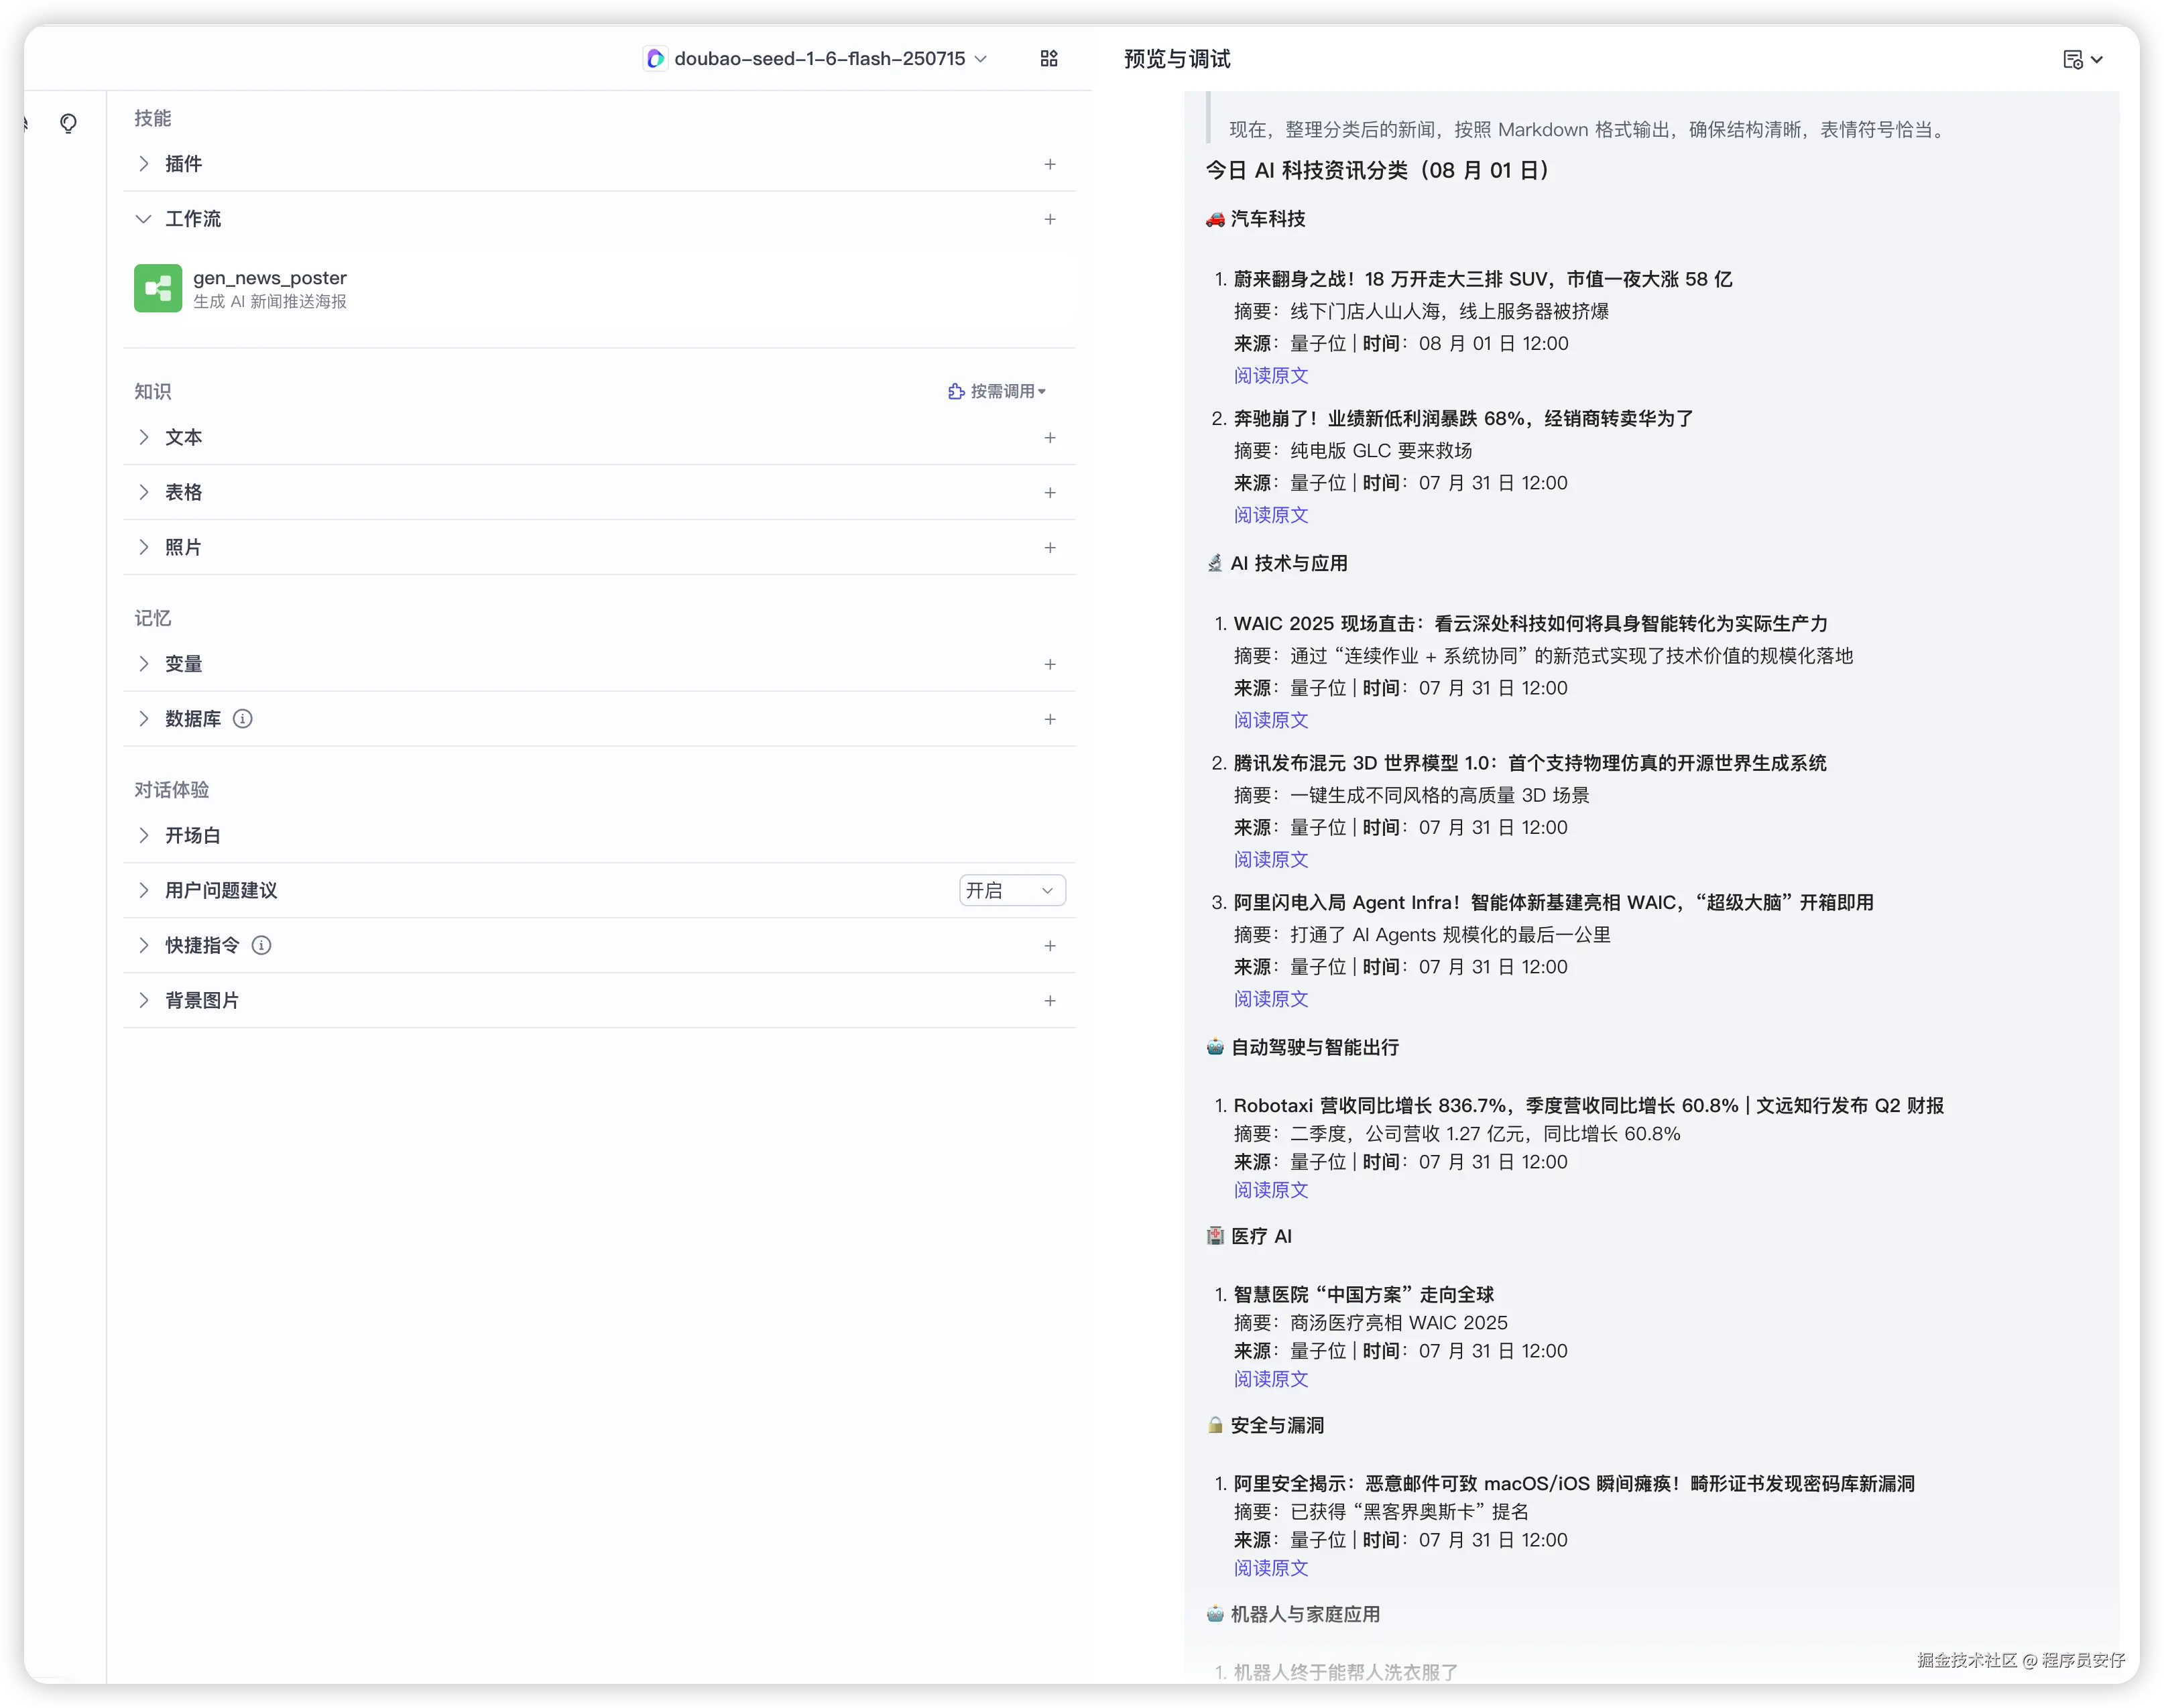This screenshot has width=2164, height=1708.
Task: Add a workflow using the plus icon
Action: (1049, 219)
